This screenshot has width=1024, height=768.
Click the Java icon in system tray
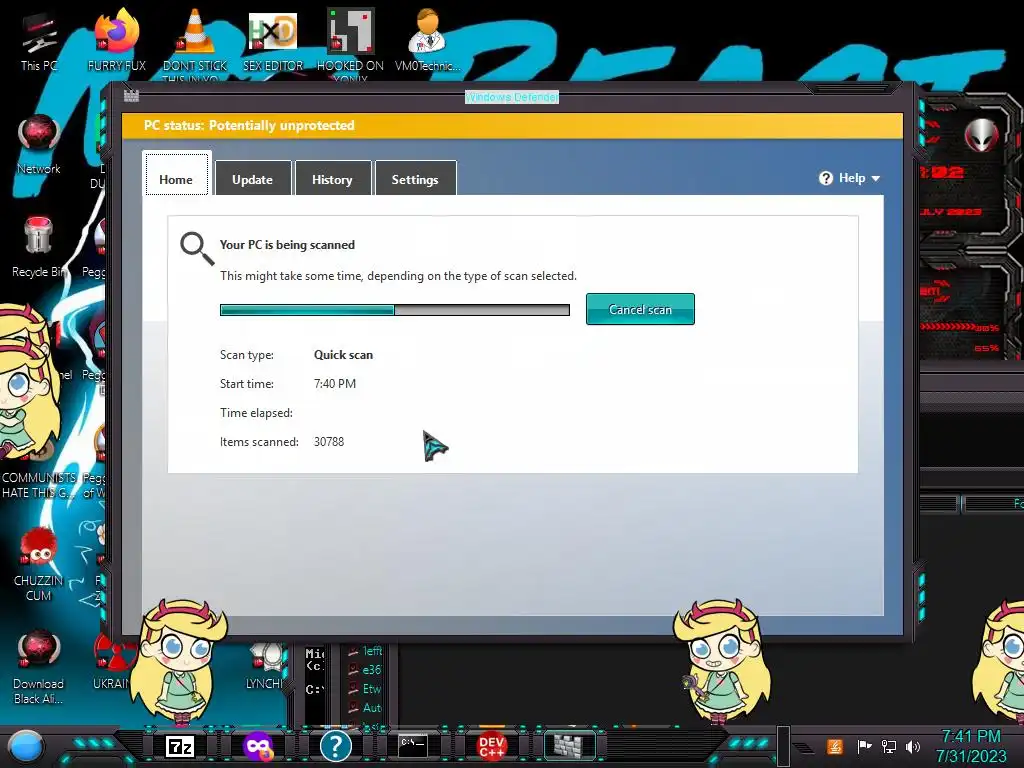pyautogui.click(x=835, y=746)
